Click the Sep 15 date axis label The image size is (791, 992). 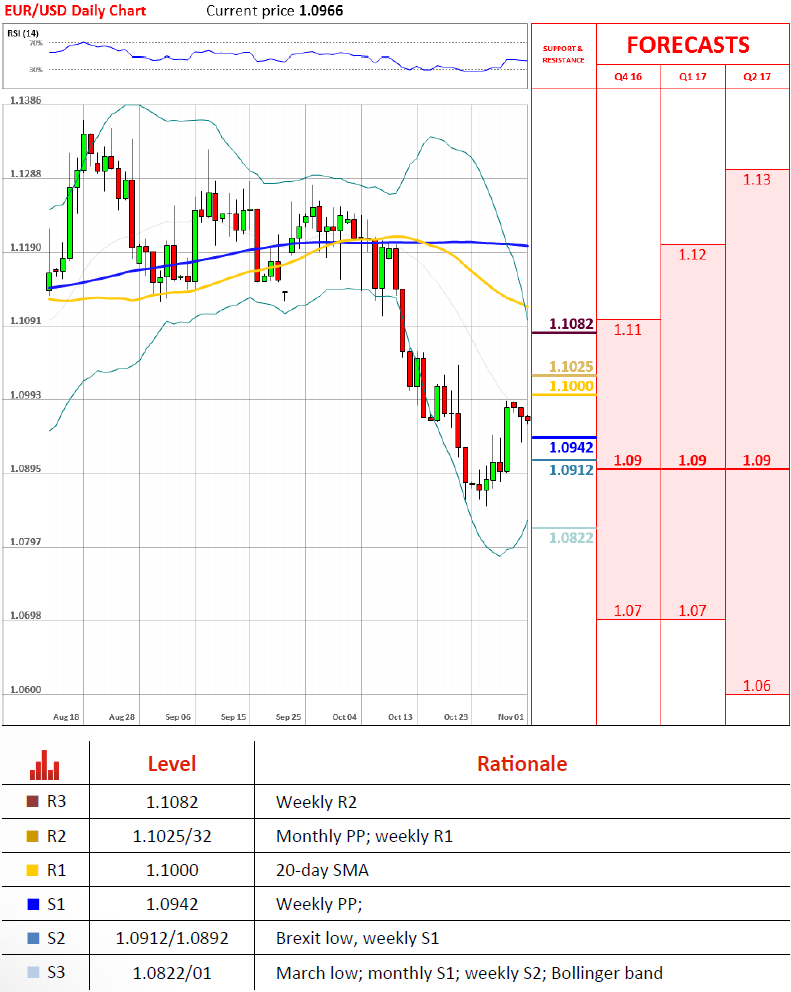click(233, 717)
